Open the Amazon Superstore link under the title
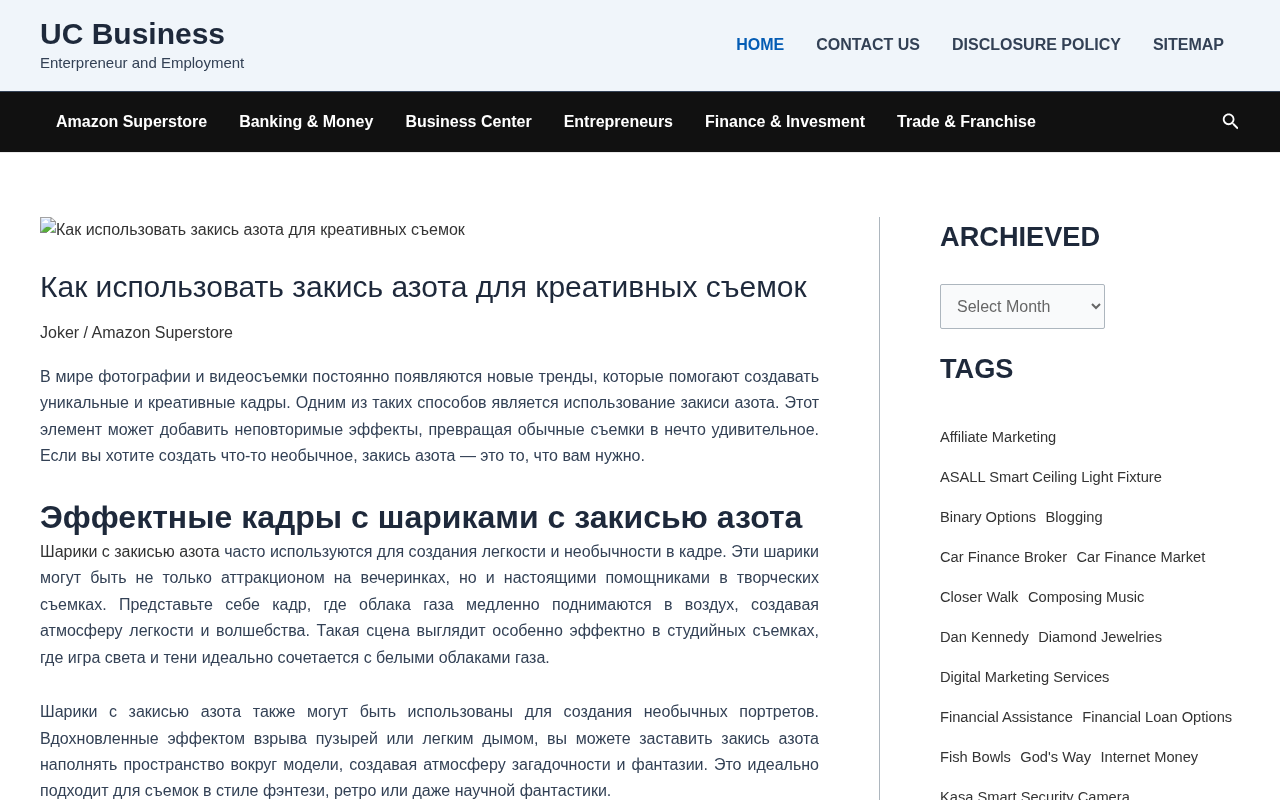This screenshot has height=800, width=1280. click(162, 333)
